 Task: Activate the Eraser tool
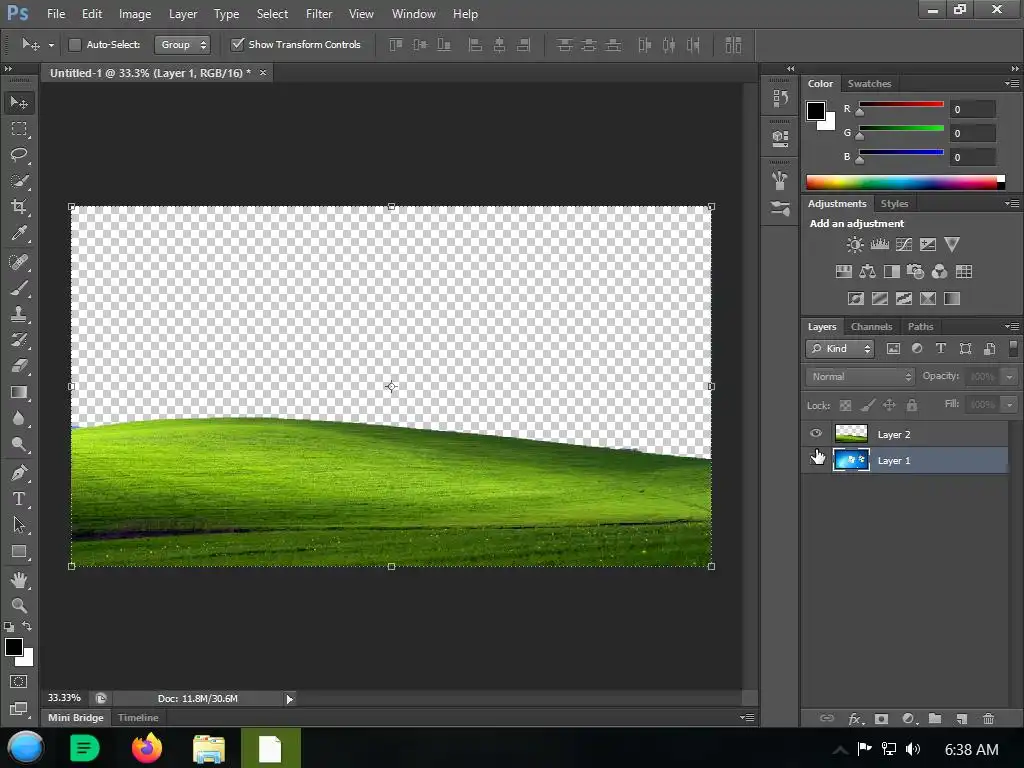[x=19, y=366]
